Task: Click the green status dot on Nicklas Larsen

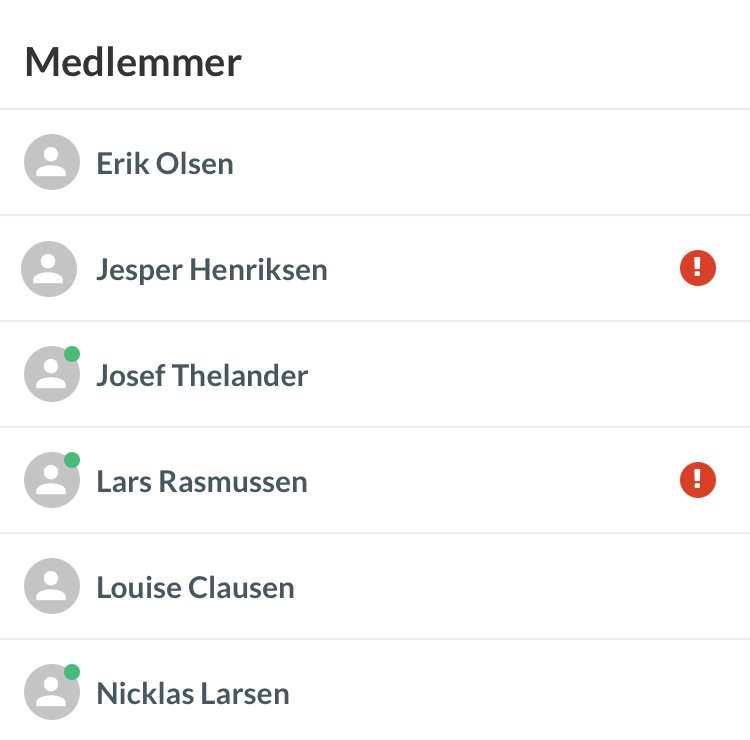Action: [x=72, y=672]
